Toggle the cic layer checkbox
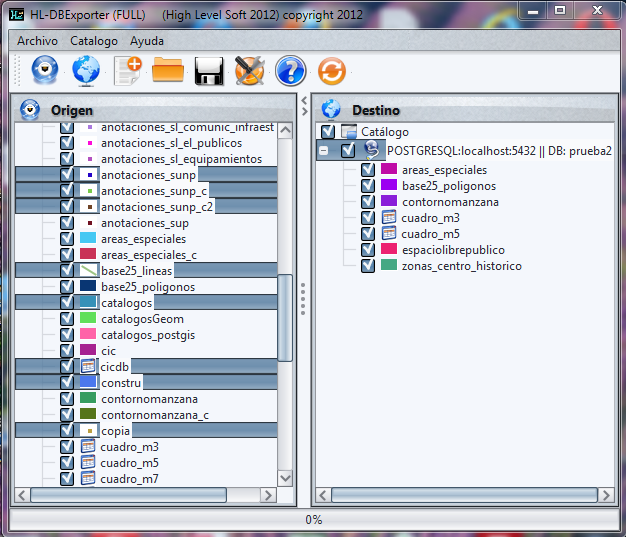The image size is (626, 537). (67, 351)
